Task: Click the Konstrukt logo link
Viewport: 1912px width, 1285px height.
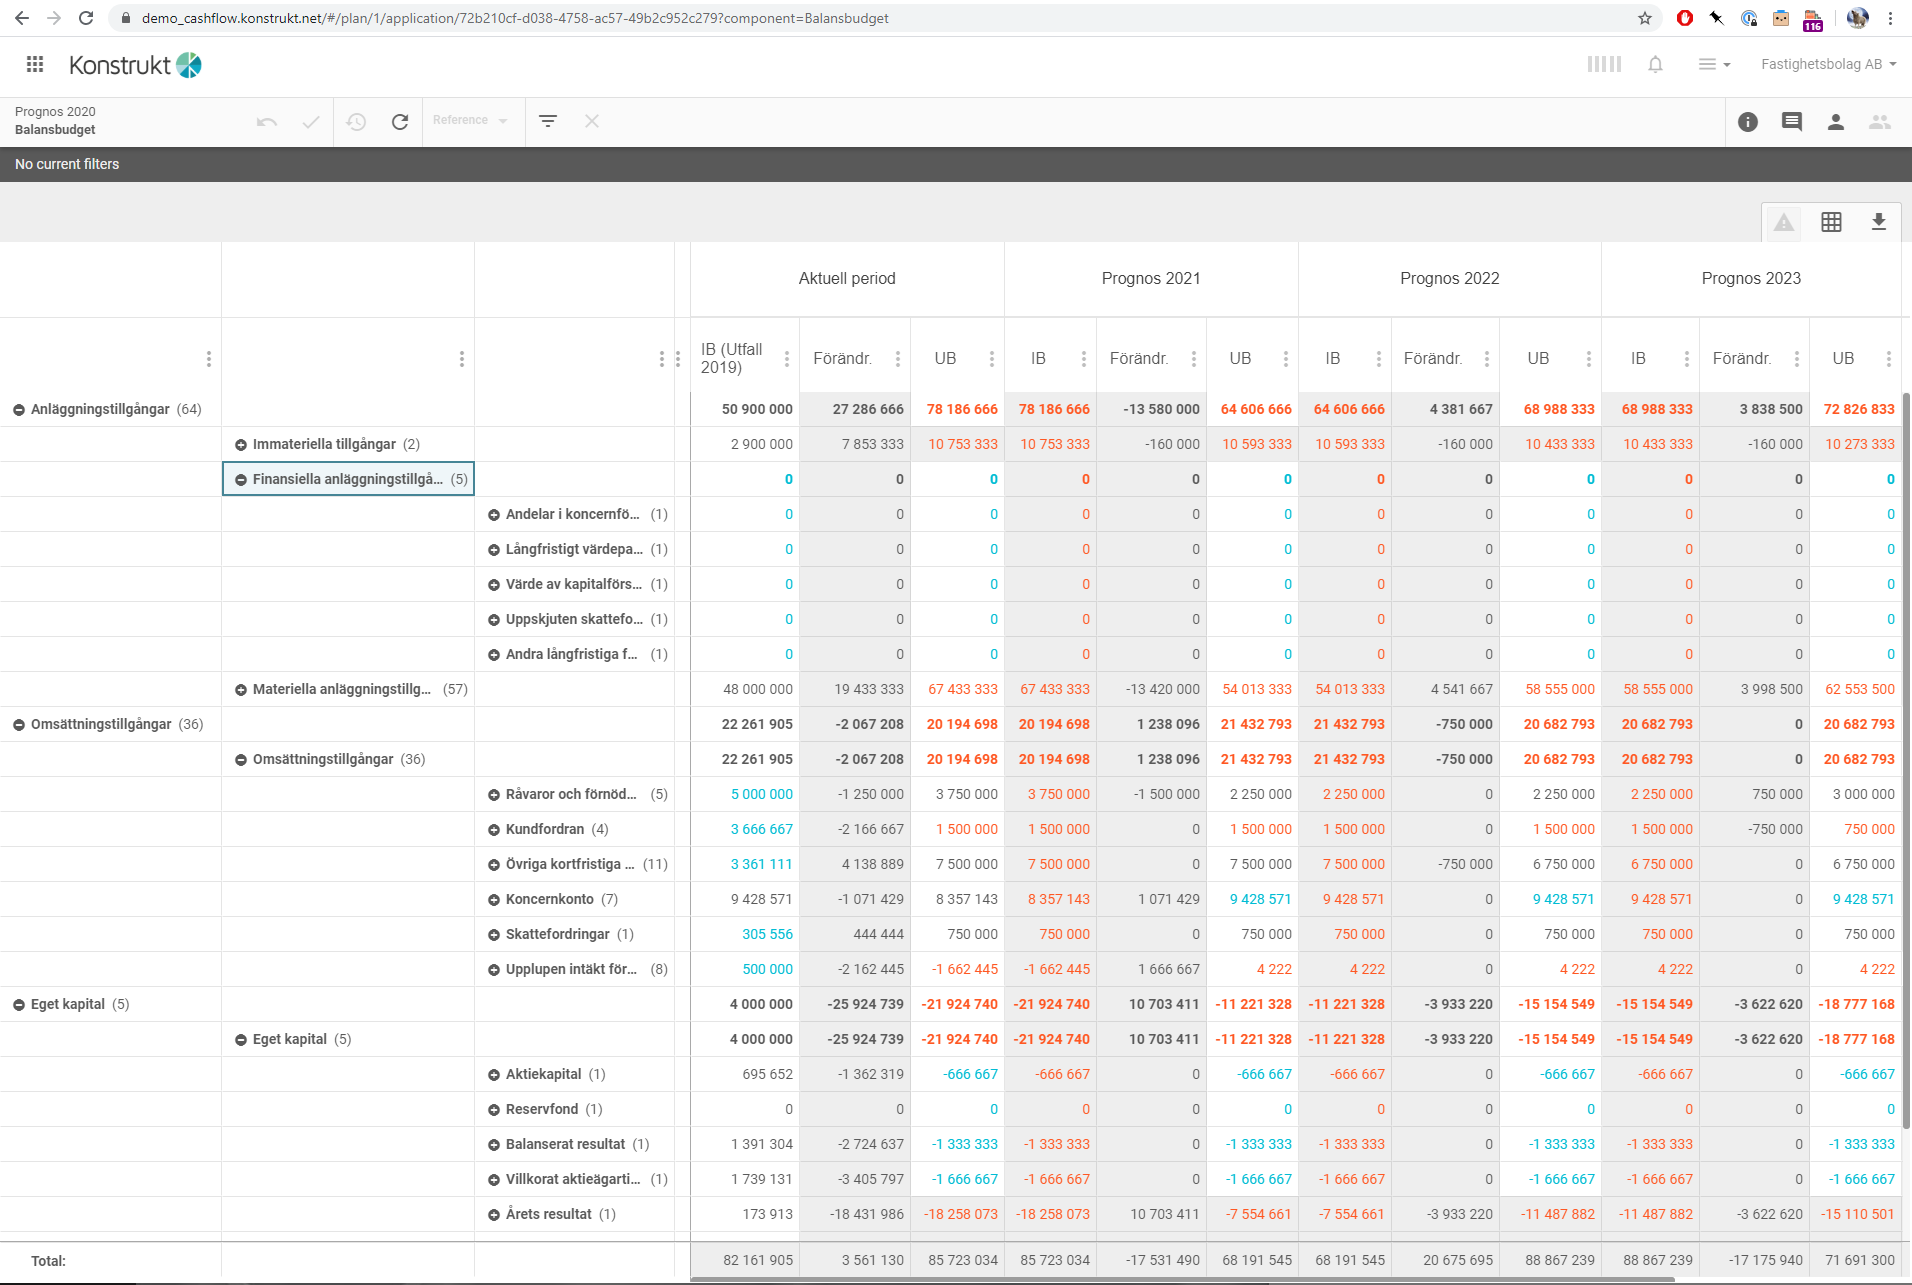Action: point(135,65)
